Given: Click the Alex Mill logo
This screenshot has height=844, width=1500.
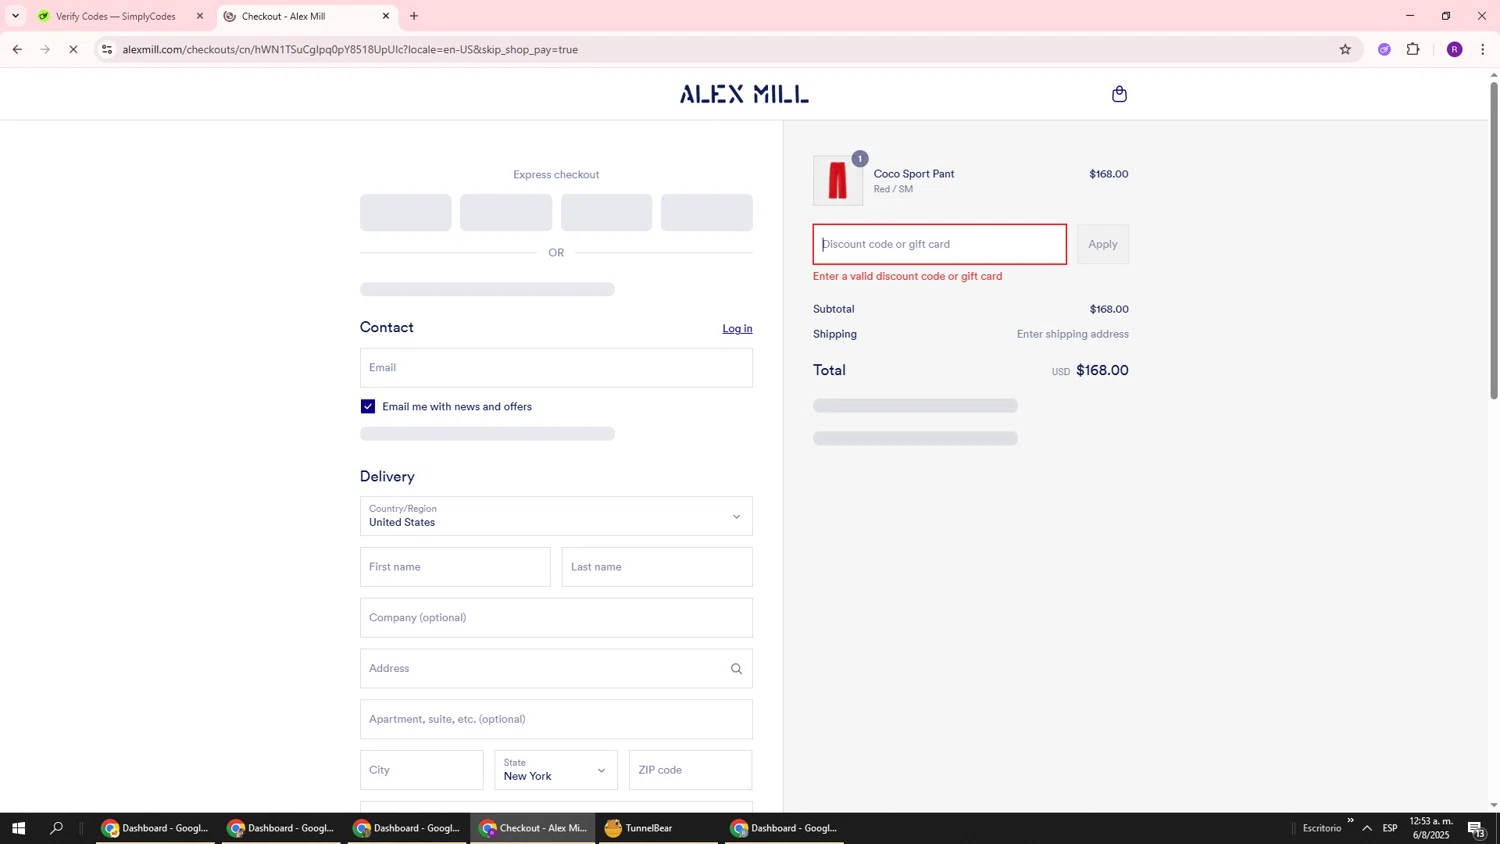Looking at the screenshot, I should pyautogui.click(x=744, y=94).
